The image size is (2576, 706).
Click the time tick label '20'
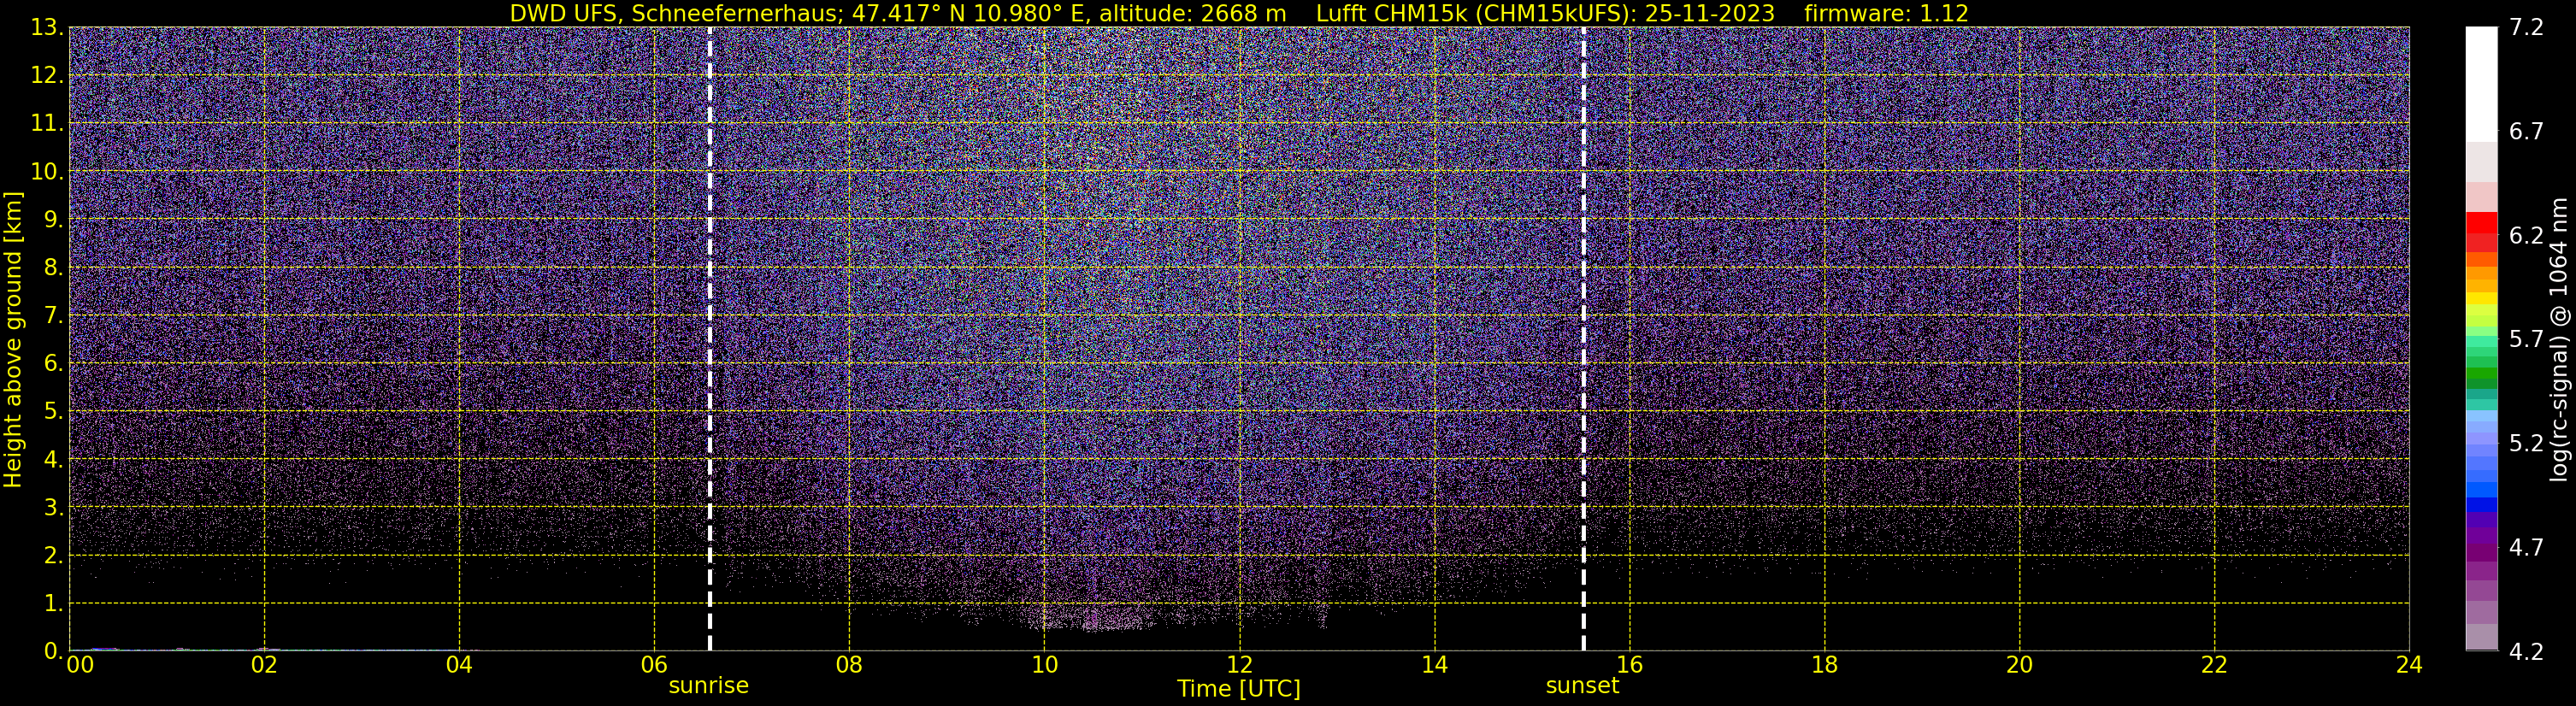[x=2019, y=665]
